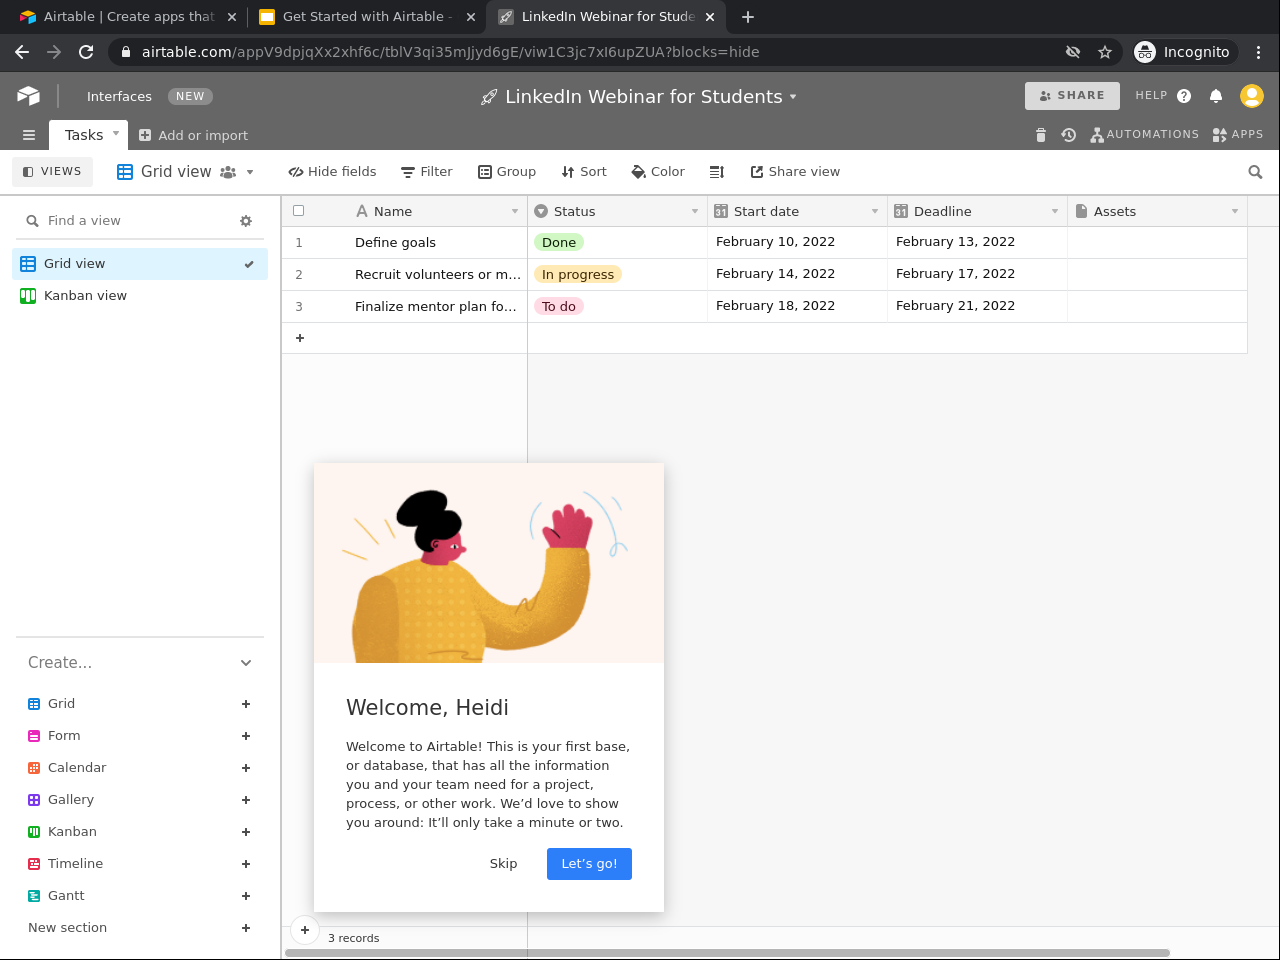Open the Sort options
Viewport: 1280px width, 960px height.
coord(584,172)
